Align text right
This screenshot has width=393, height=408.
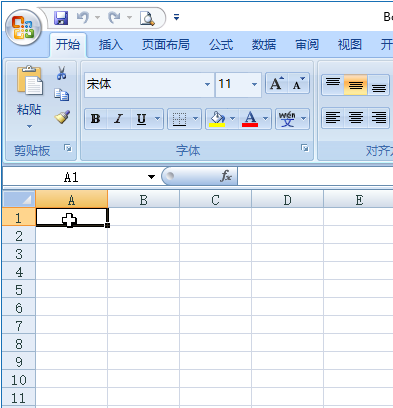[378, 118]
